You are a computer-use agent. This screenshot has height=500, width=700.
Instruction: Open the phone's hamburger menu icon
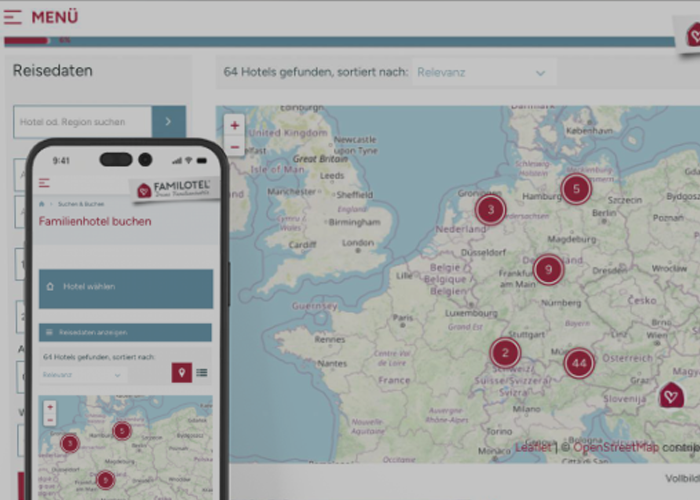click(44, 183)
